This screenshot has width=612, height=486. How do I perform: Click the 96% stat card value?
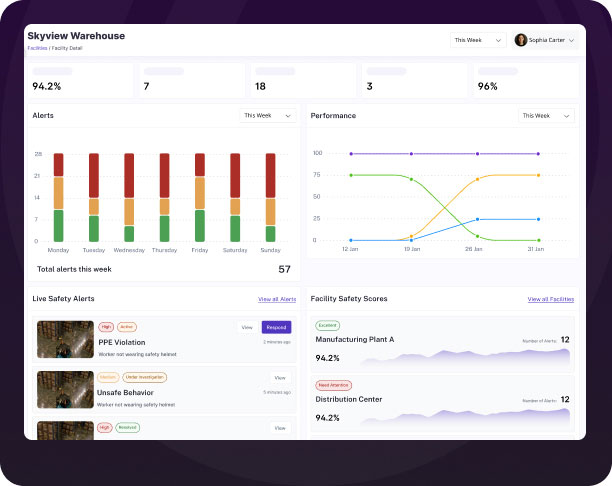pyautogui.click(x=487, y=86)
